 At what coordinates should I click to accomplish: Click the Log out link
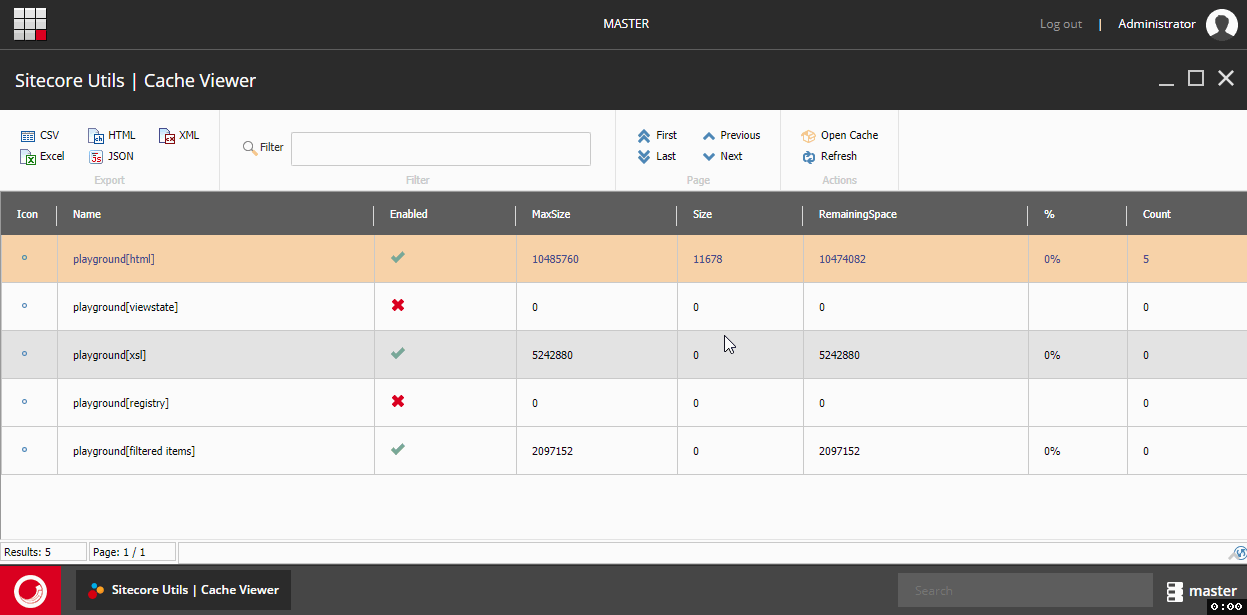point(1061,24)
